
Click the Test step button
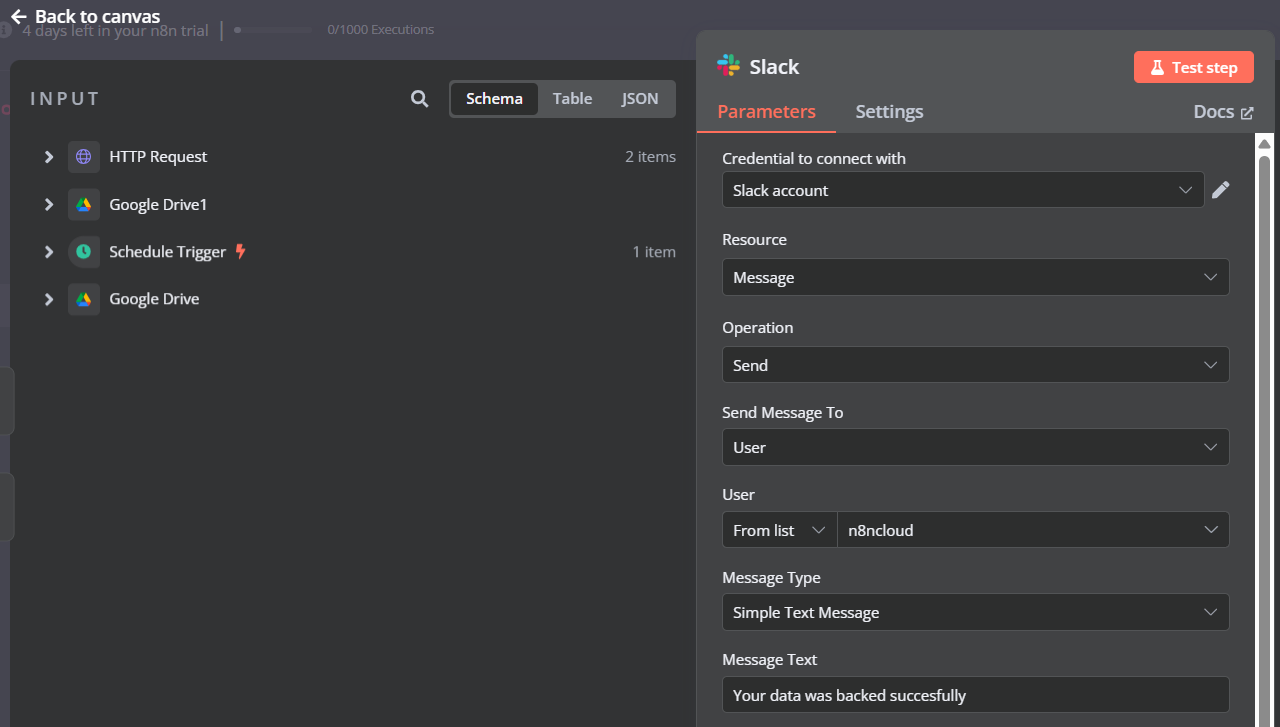(x=1193, y=66)
